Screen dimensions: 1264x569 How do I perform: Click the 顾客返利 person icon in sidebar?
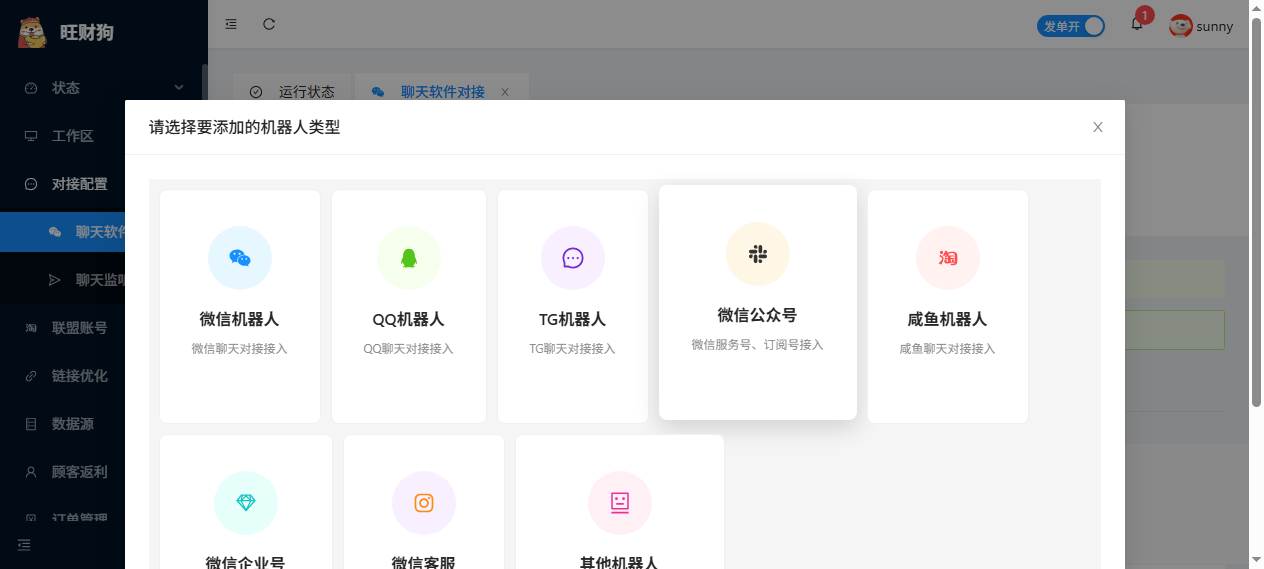pyautogui.click(x=31, y=472)
